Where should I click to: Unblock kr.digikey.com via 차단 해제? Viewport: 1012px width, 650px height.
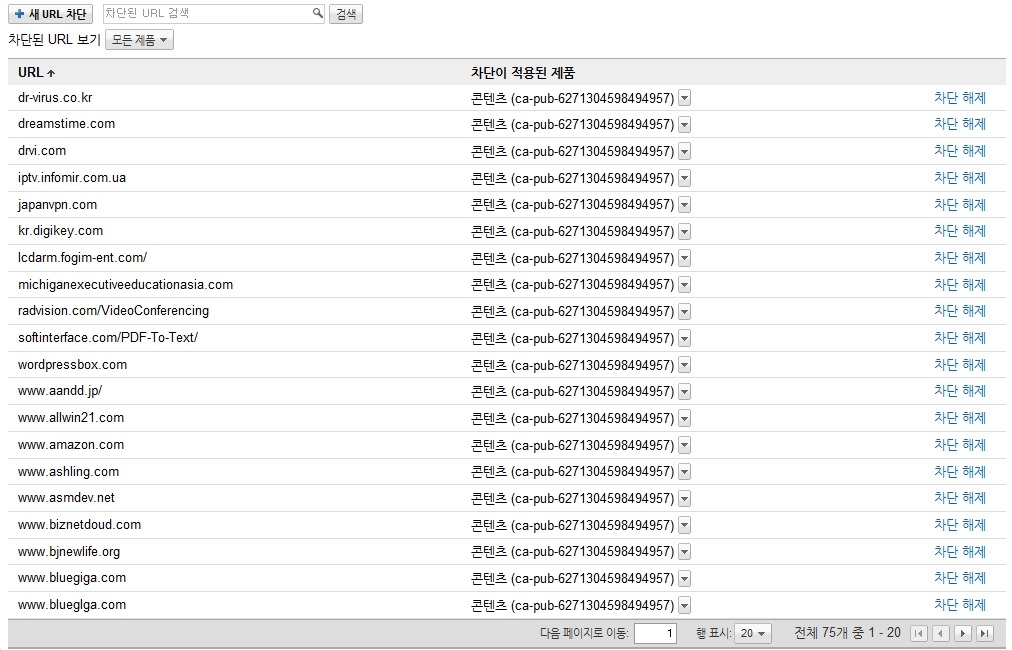click(x=959, y=231)
